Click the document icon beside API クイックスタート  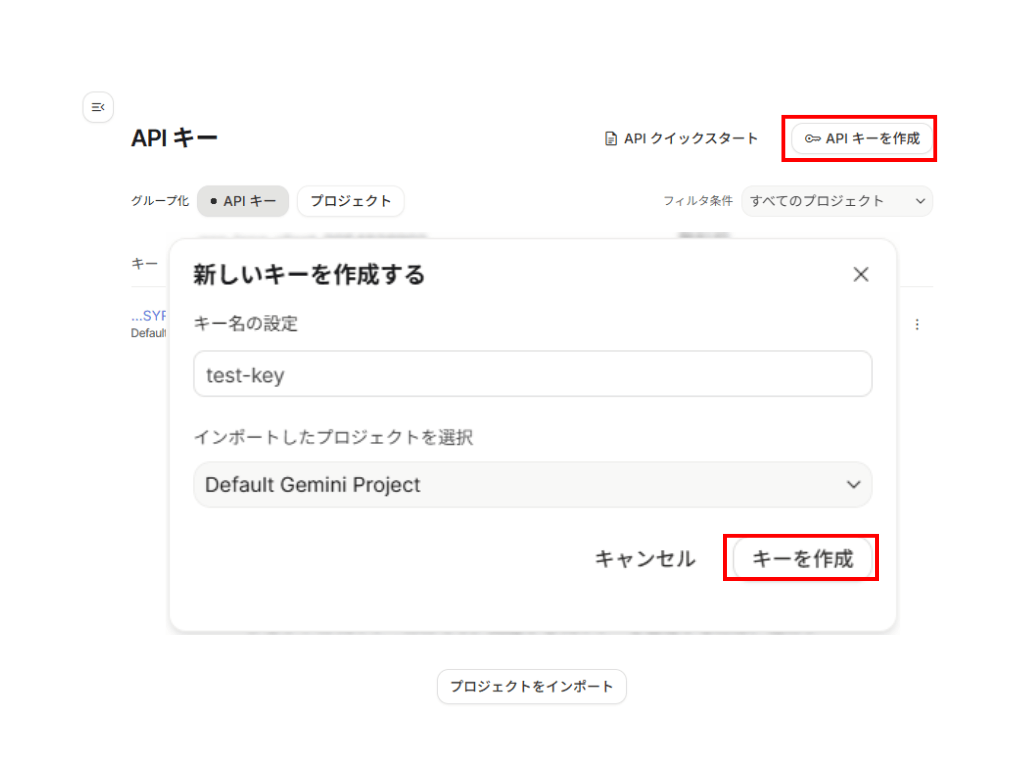(611, 139)
